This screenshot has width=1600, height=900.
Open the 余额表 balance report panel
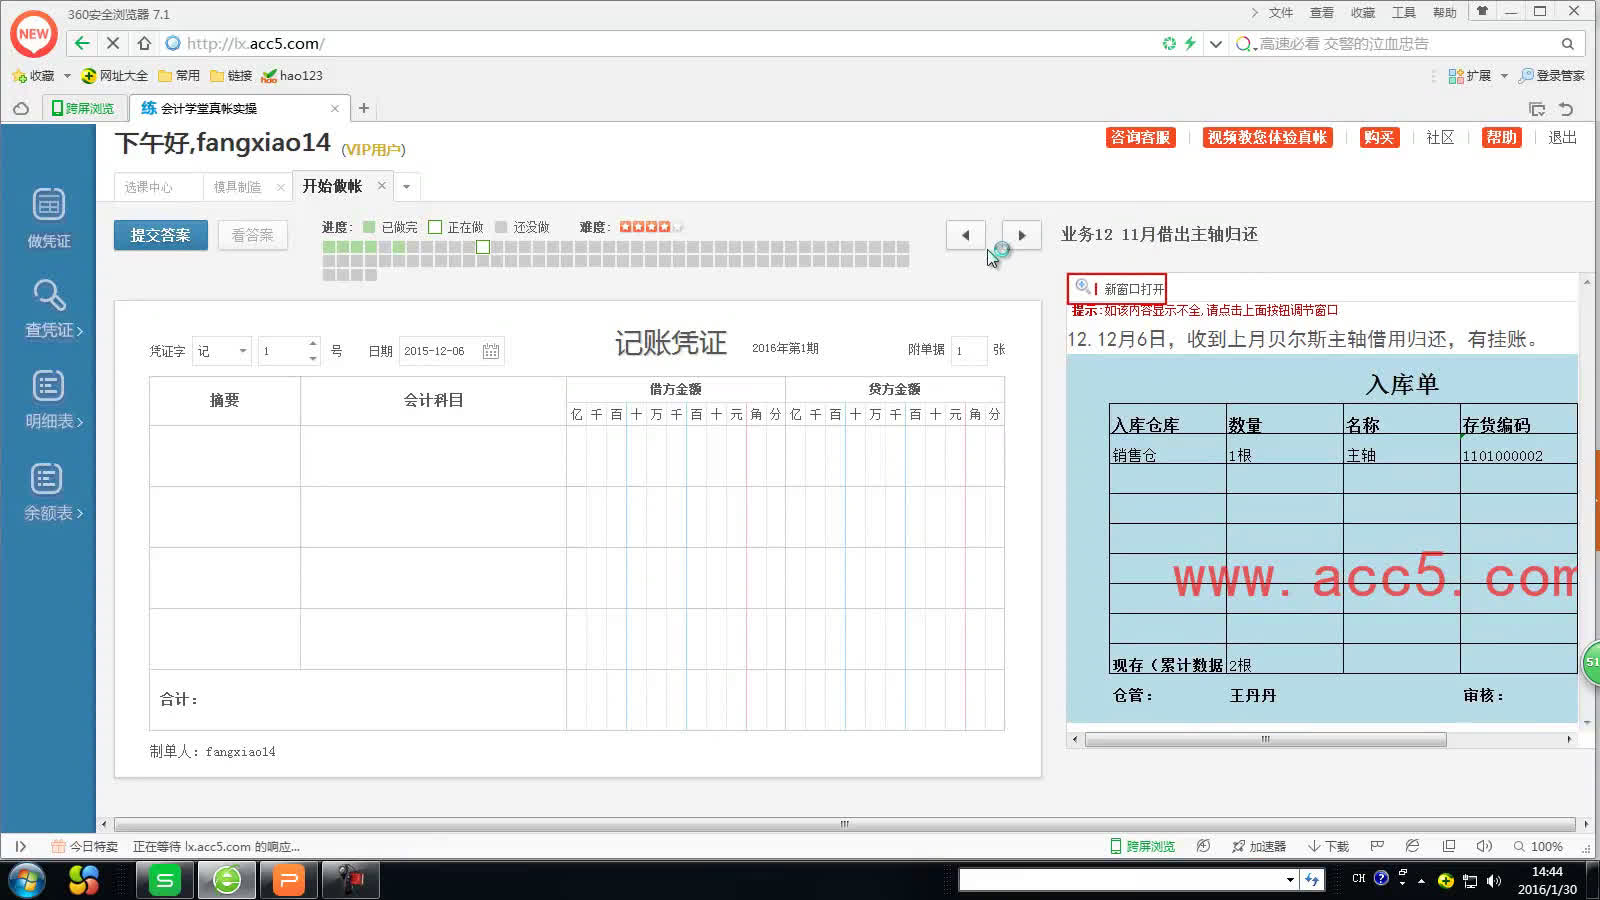(47, 490)
